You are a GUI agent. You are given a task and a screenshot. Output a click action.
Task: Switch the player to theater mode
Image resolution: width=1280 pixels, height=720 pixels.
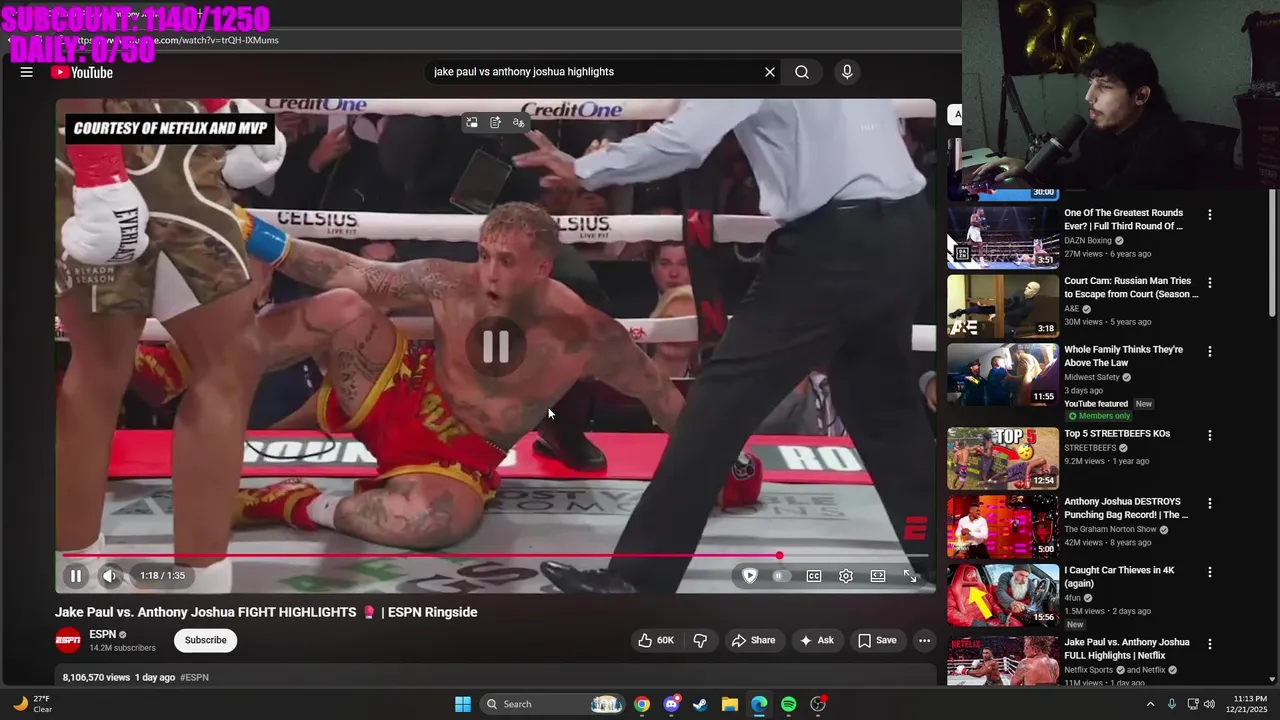pyautogui.click(x=878, y=576)
